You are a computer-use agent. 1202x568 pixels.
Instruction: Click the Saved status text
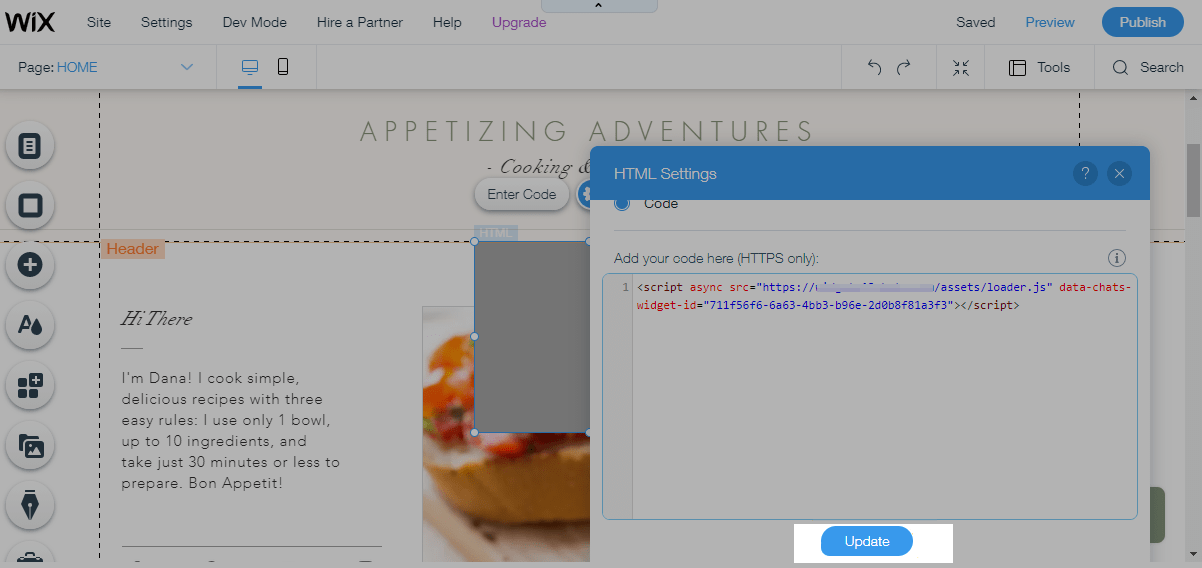pos(975,22)
